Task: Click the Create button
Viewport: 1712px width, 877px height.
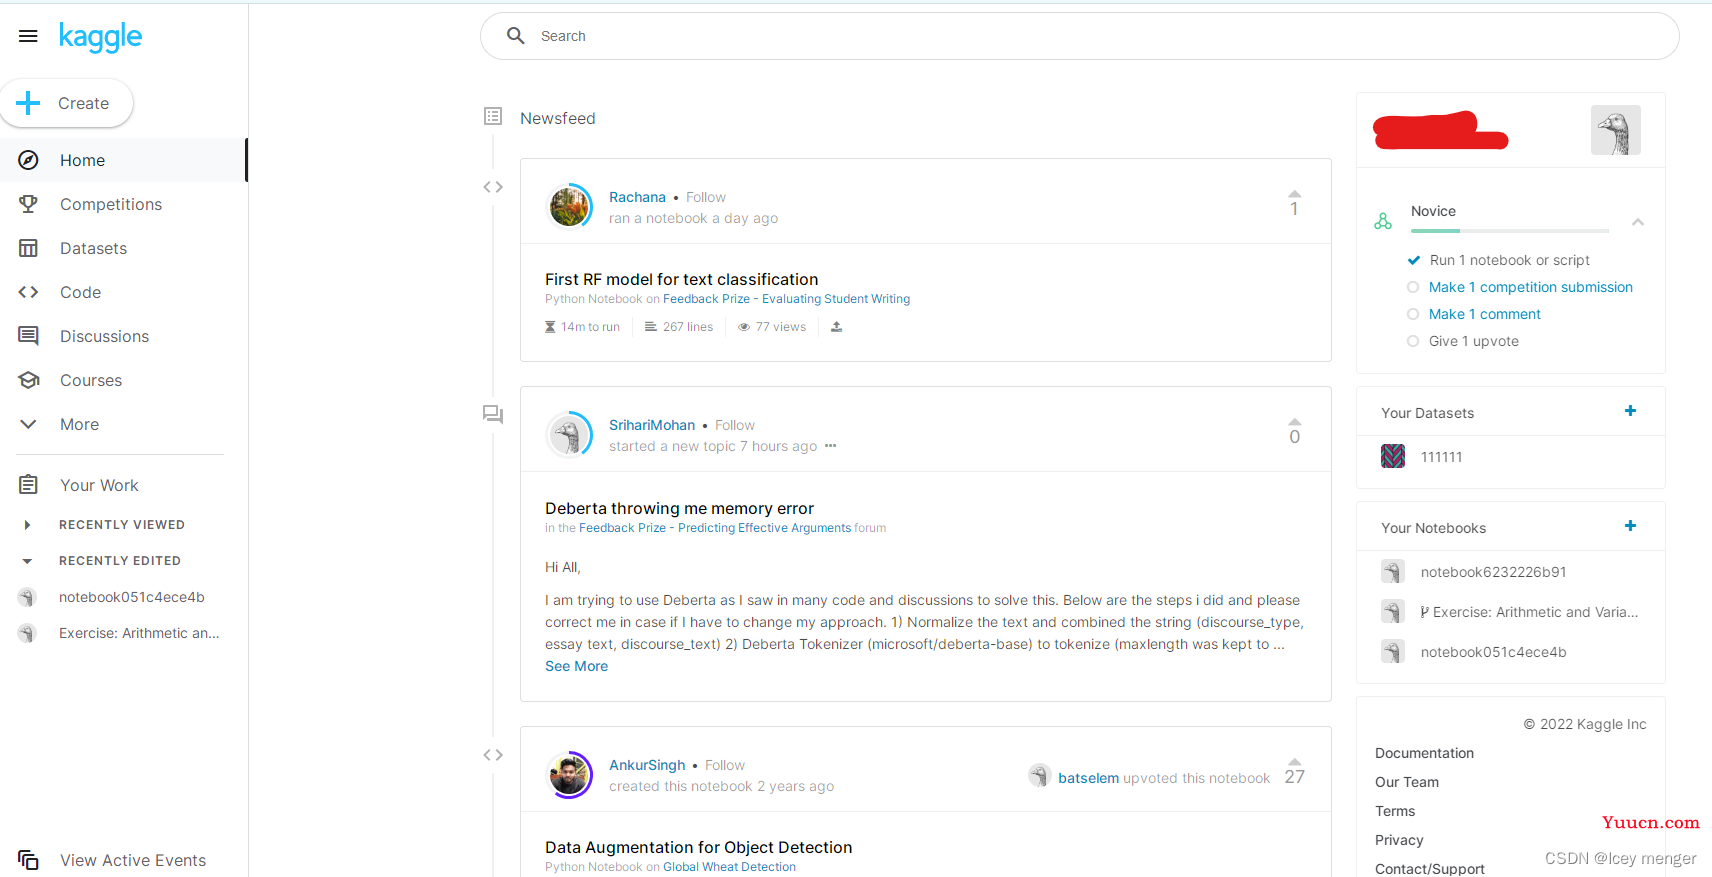Action: [66, 103]
